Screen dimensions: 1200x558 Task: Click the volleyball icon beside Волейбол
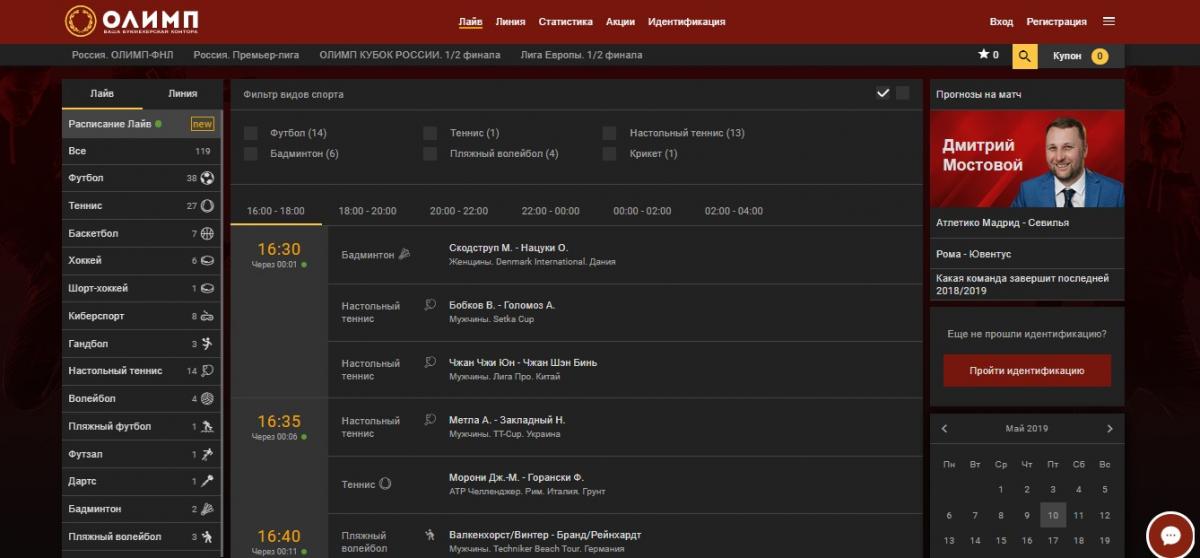pos(207,398)
